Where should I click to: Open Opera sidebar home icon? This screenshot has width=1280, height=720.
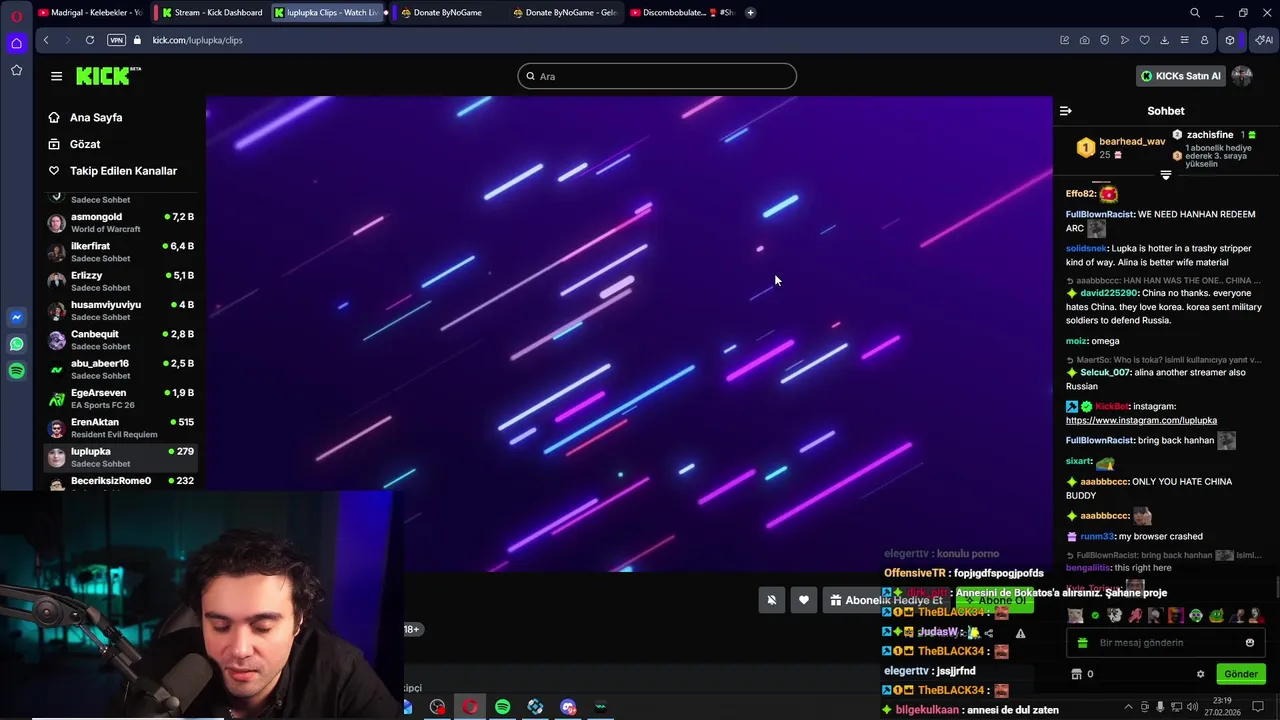16,43
